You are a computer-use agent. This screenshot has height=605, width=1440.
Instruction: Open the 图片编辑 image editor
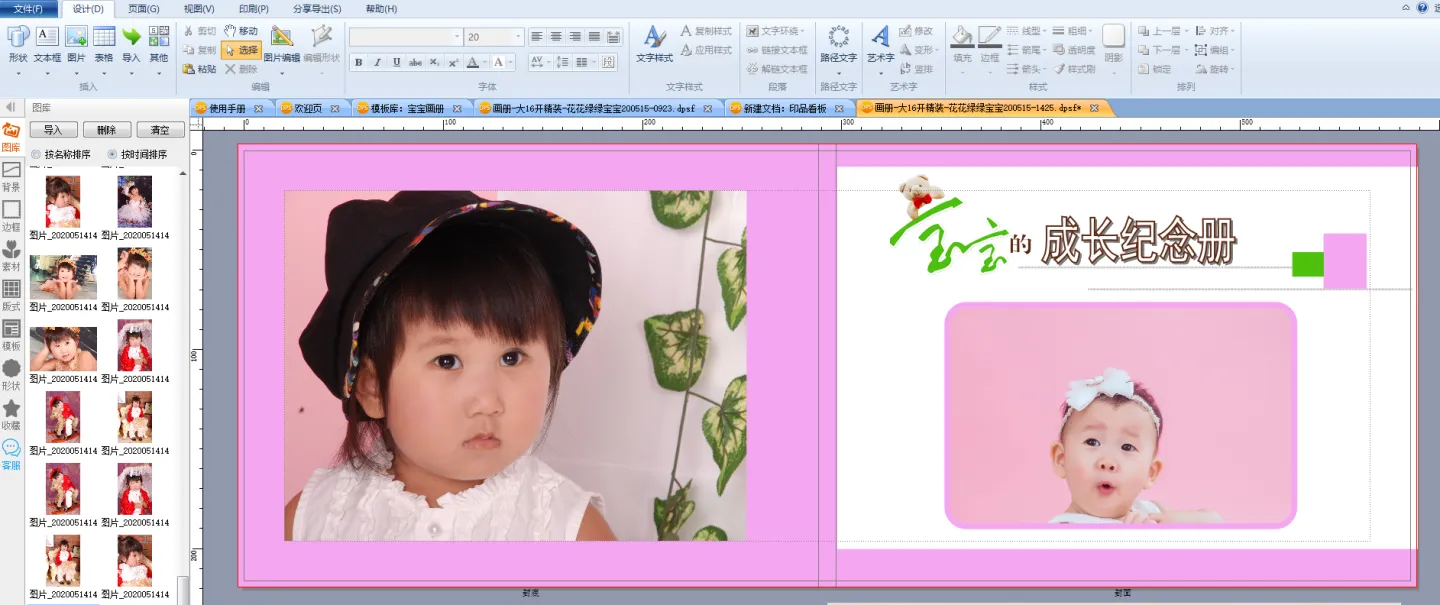click(281, 45)
